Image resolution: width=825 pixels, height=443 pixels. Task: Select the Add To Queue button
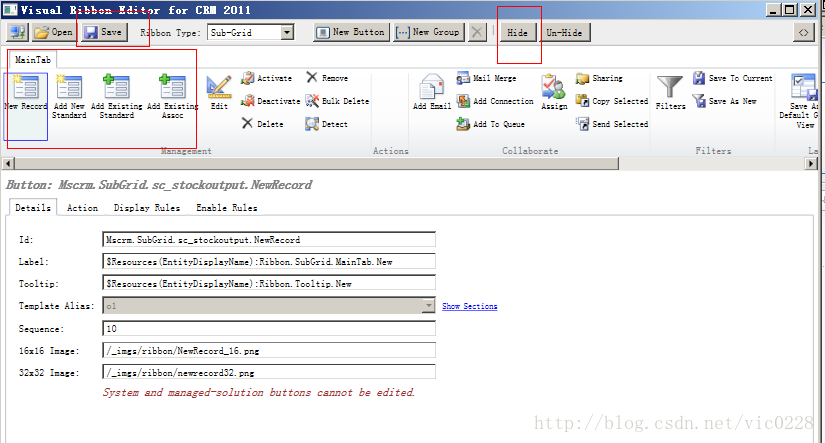pyautogui.click(x=490, y=124)
